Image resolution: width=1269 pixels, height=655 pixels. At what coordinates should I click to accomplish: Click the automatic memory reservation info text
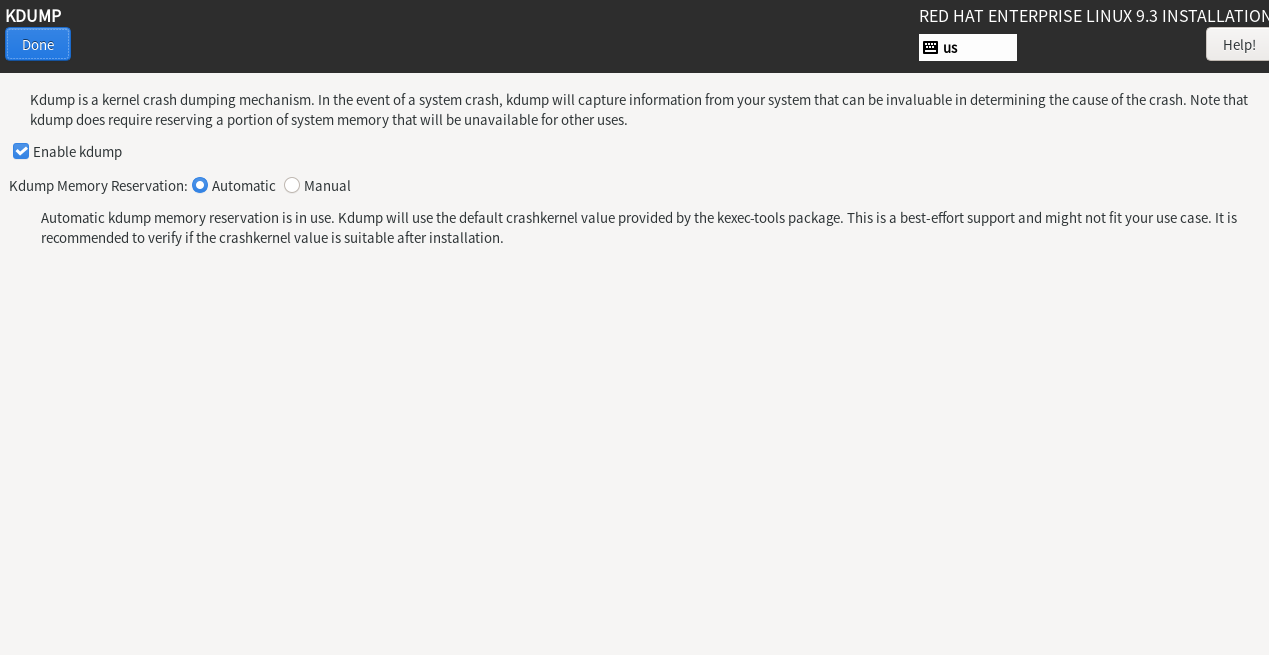[x=639, y=228]
